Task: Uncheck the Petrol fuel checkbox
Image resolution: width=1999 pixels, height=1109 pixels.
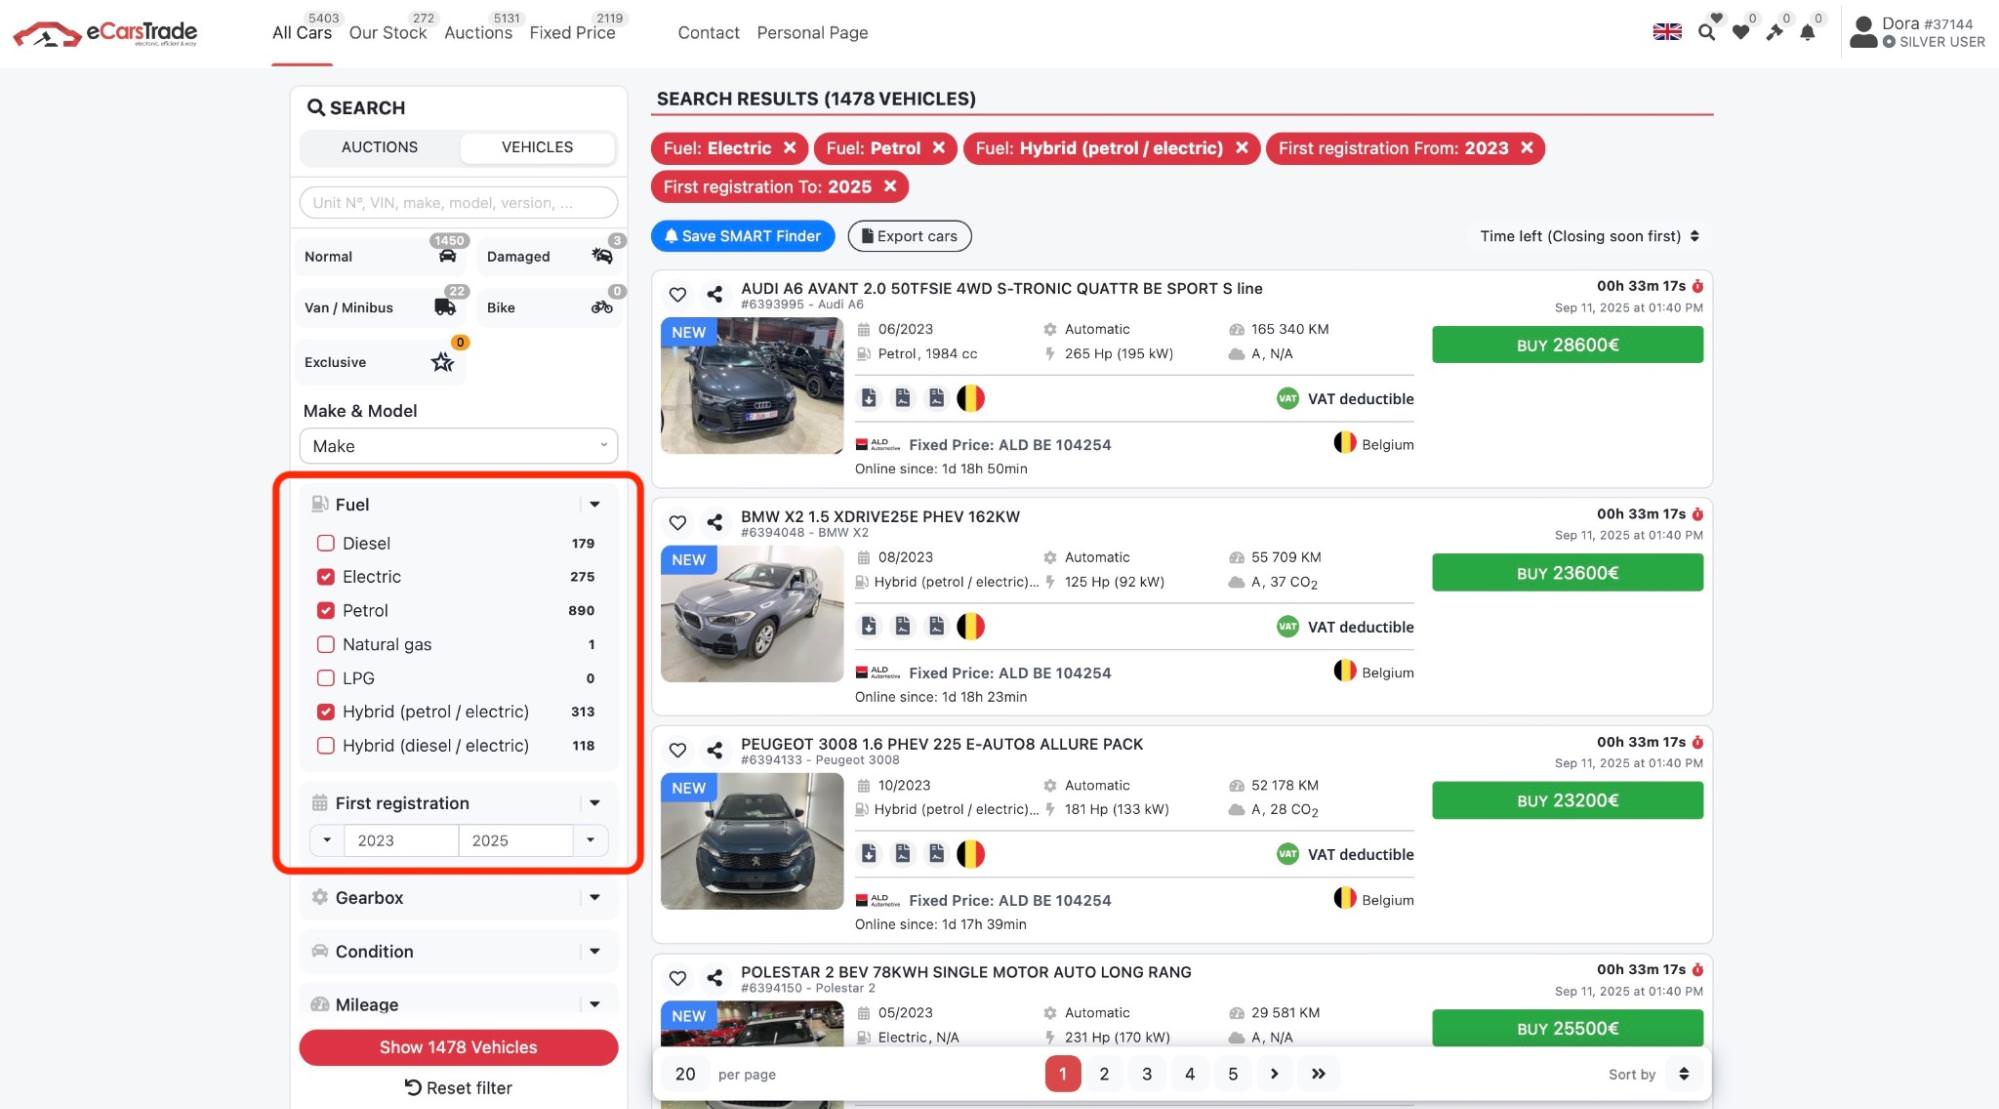Action: point(326,610)
